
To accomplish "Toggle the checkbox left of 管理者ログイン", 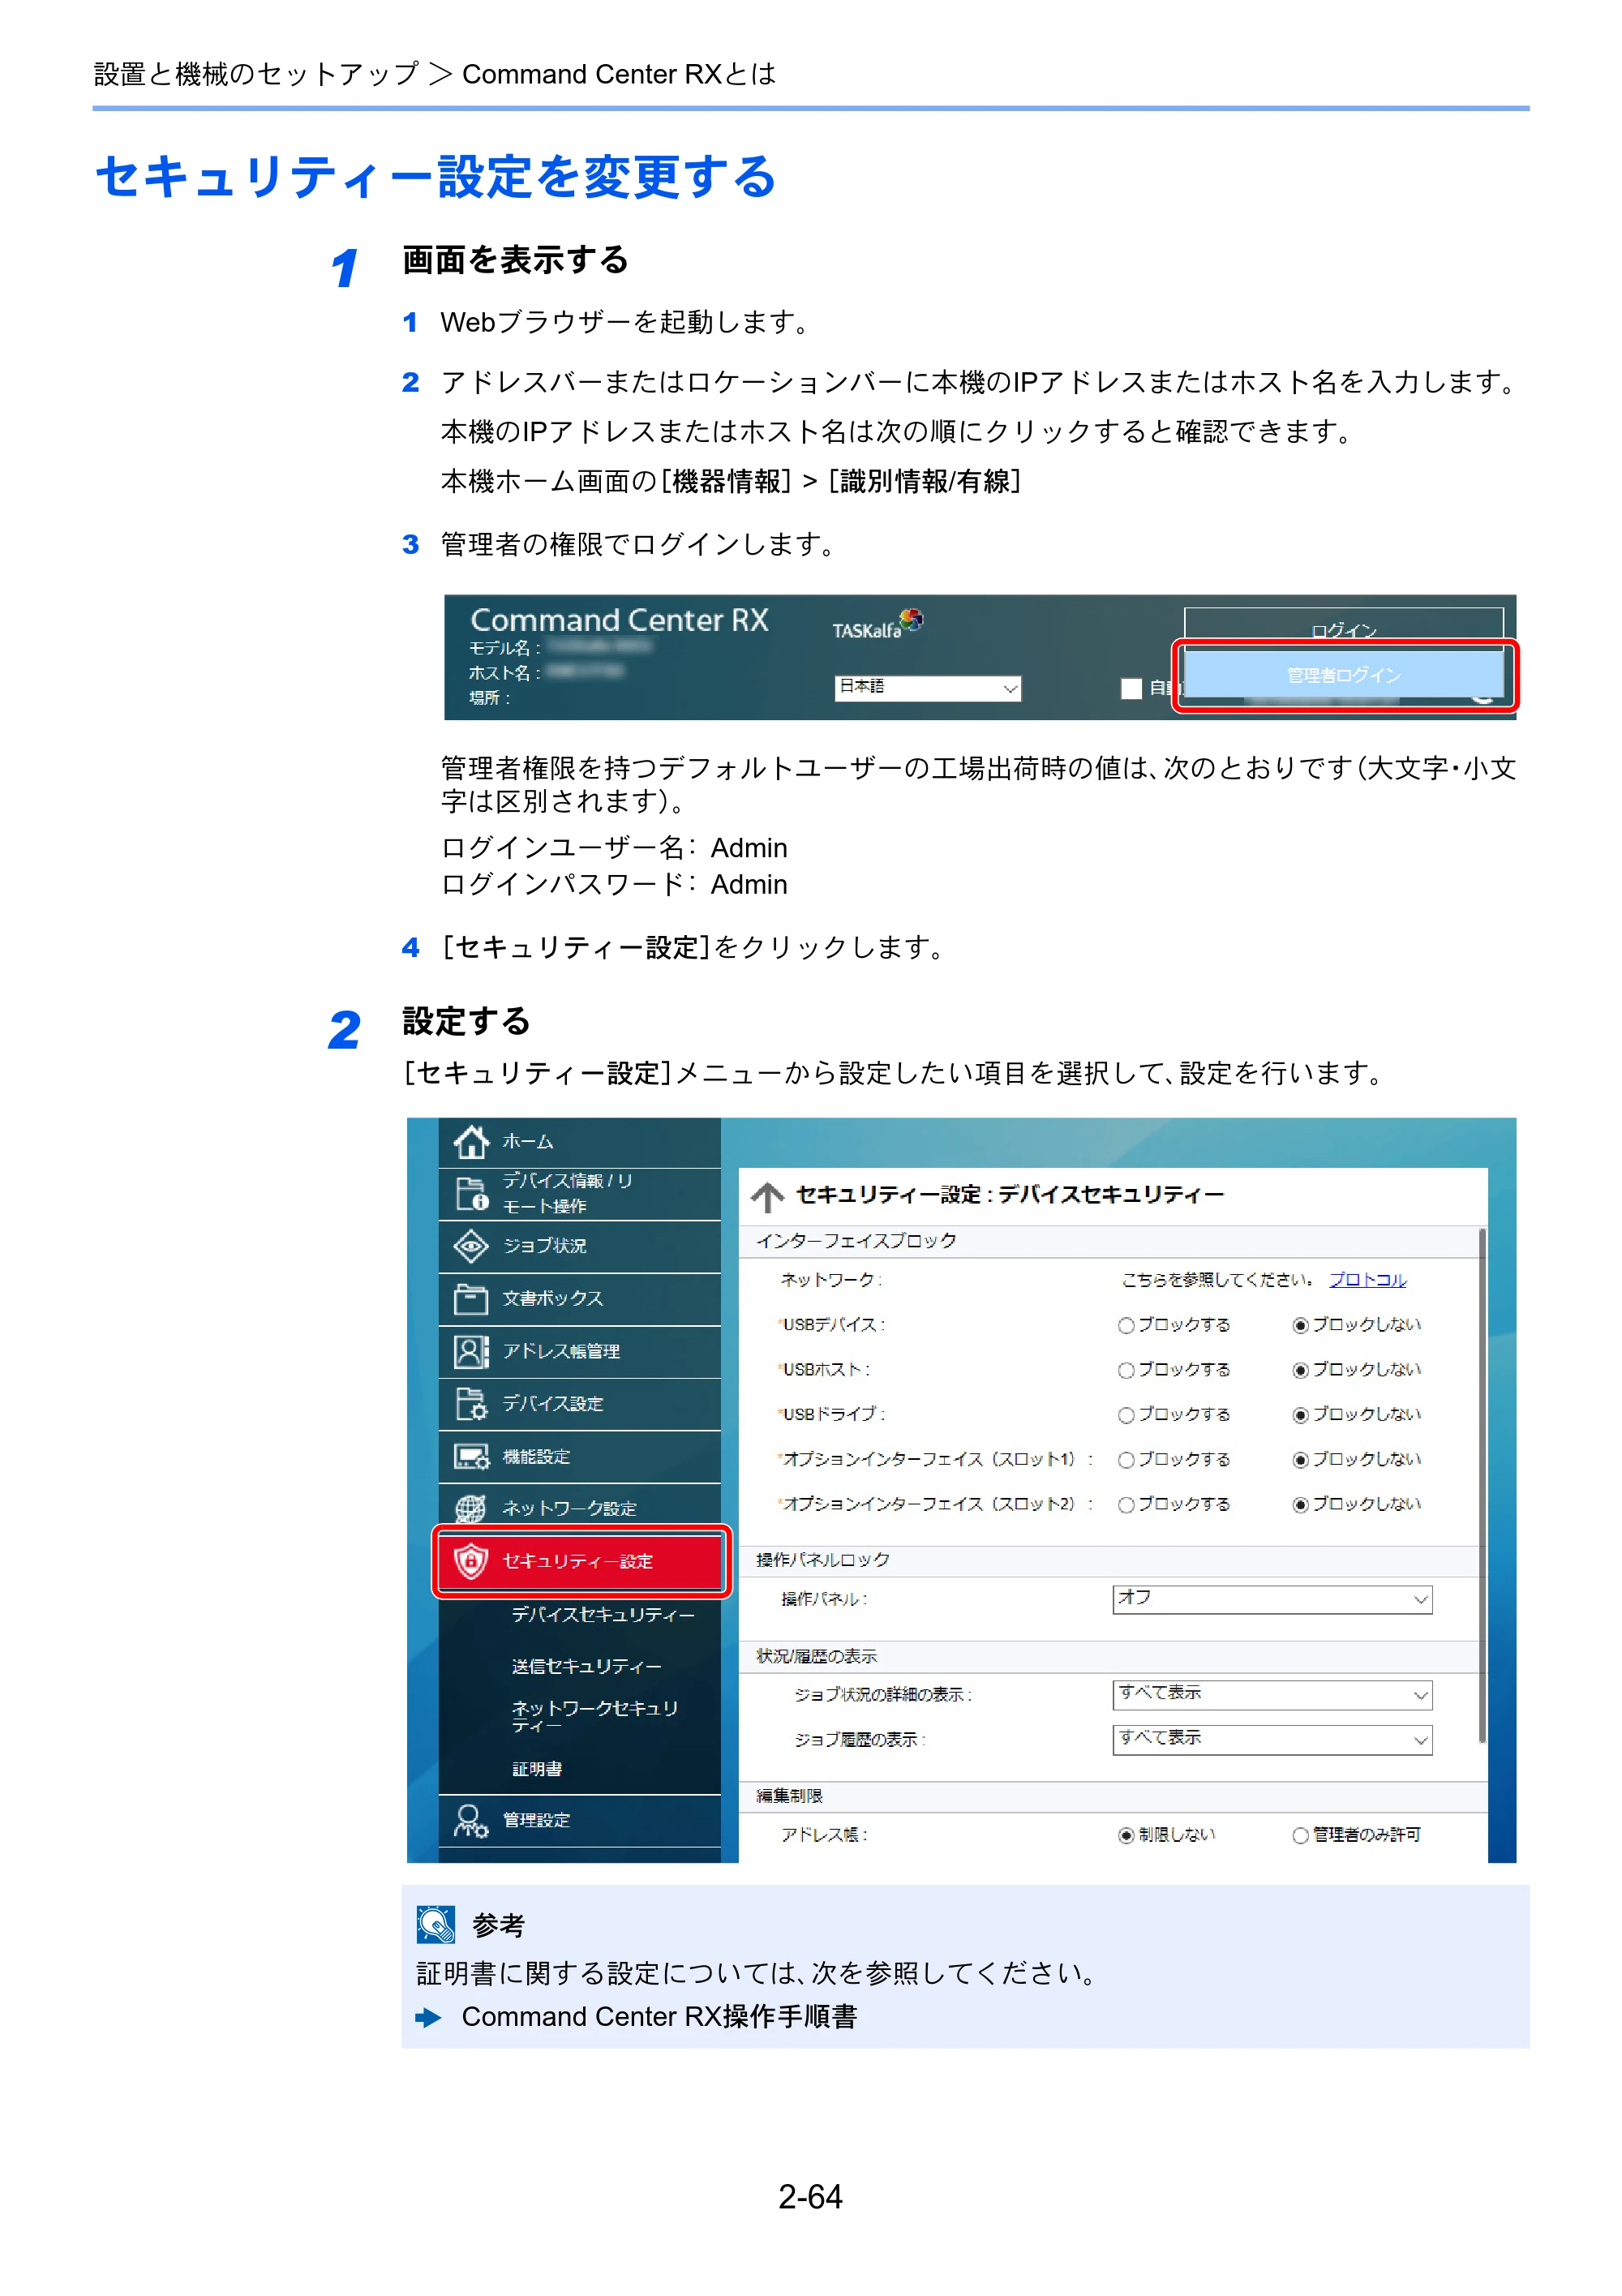I will coord(1131,688).
